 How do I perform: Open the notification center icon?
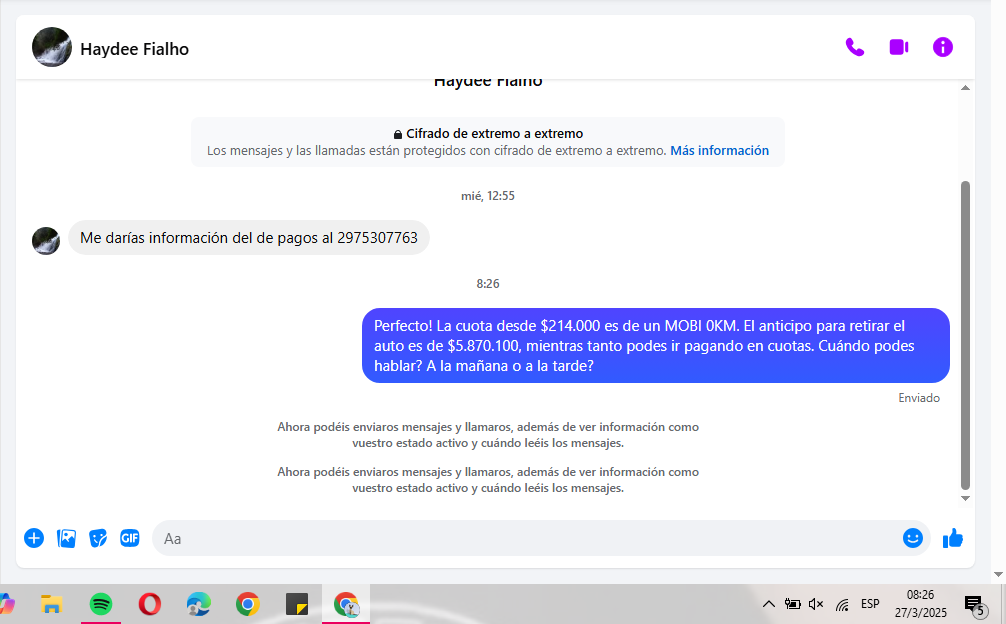[x=975, y=604]
